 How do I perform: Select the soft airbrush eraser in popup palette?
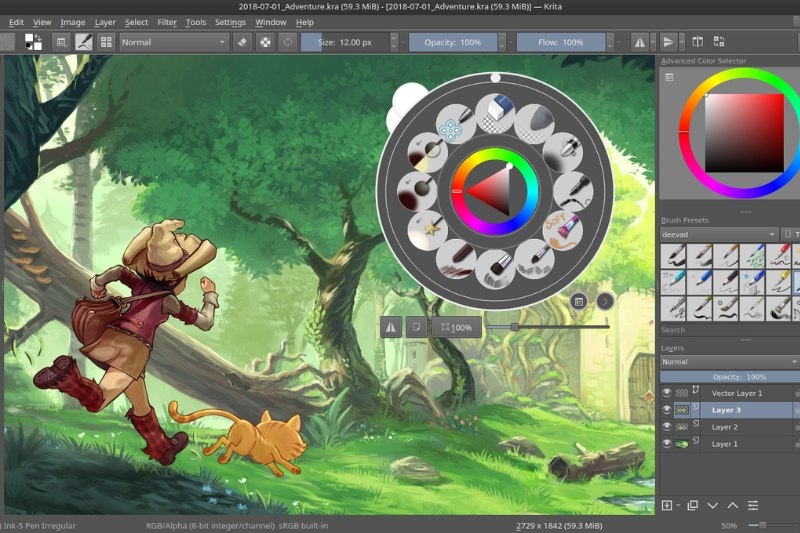534,123
